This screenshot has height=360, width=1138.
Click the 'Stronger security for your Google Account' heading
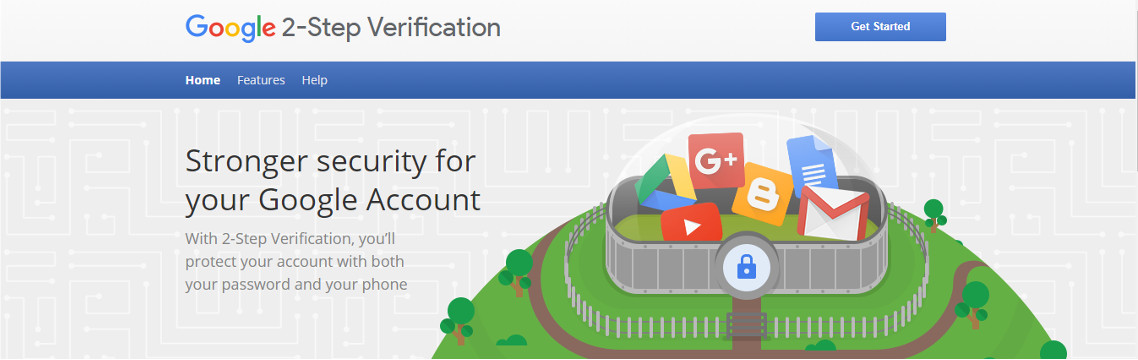[x=332, y=180]
